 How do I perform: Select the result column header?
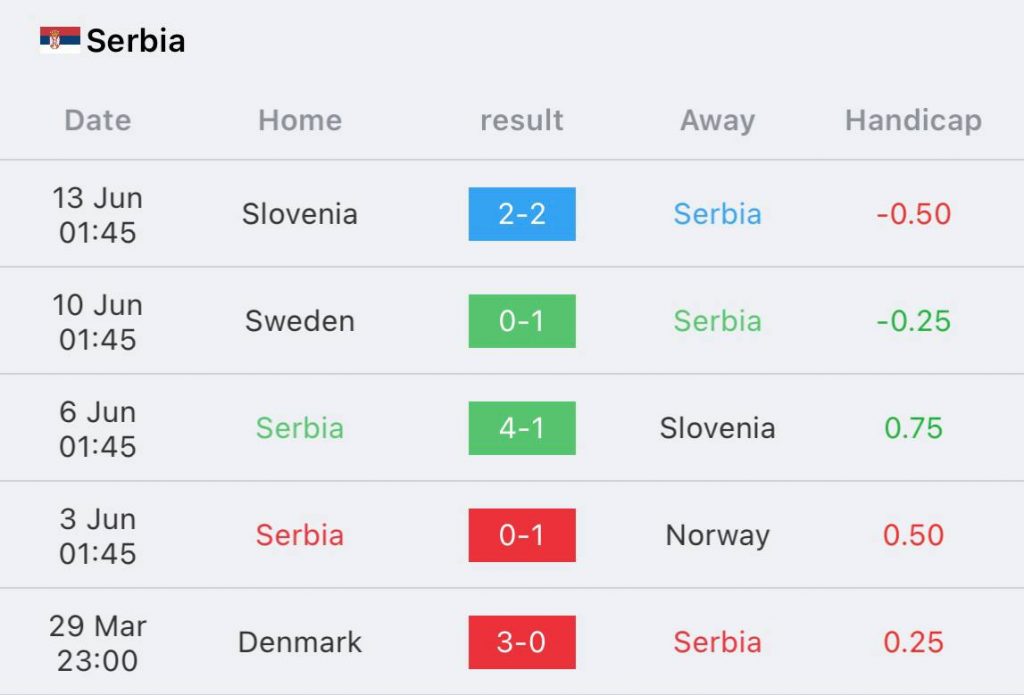tap(522, 120)
